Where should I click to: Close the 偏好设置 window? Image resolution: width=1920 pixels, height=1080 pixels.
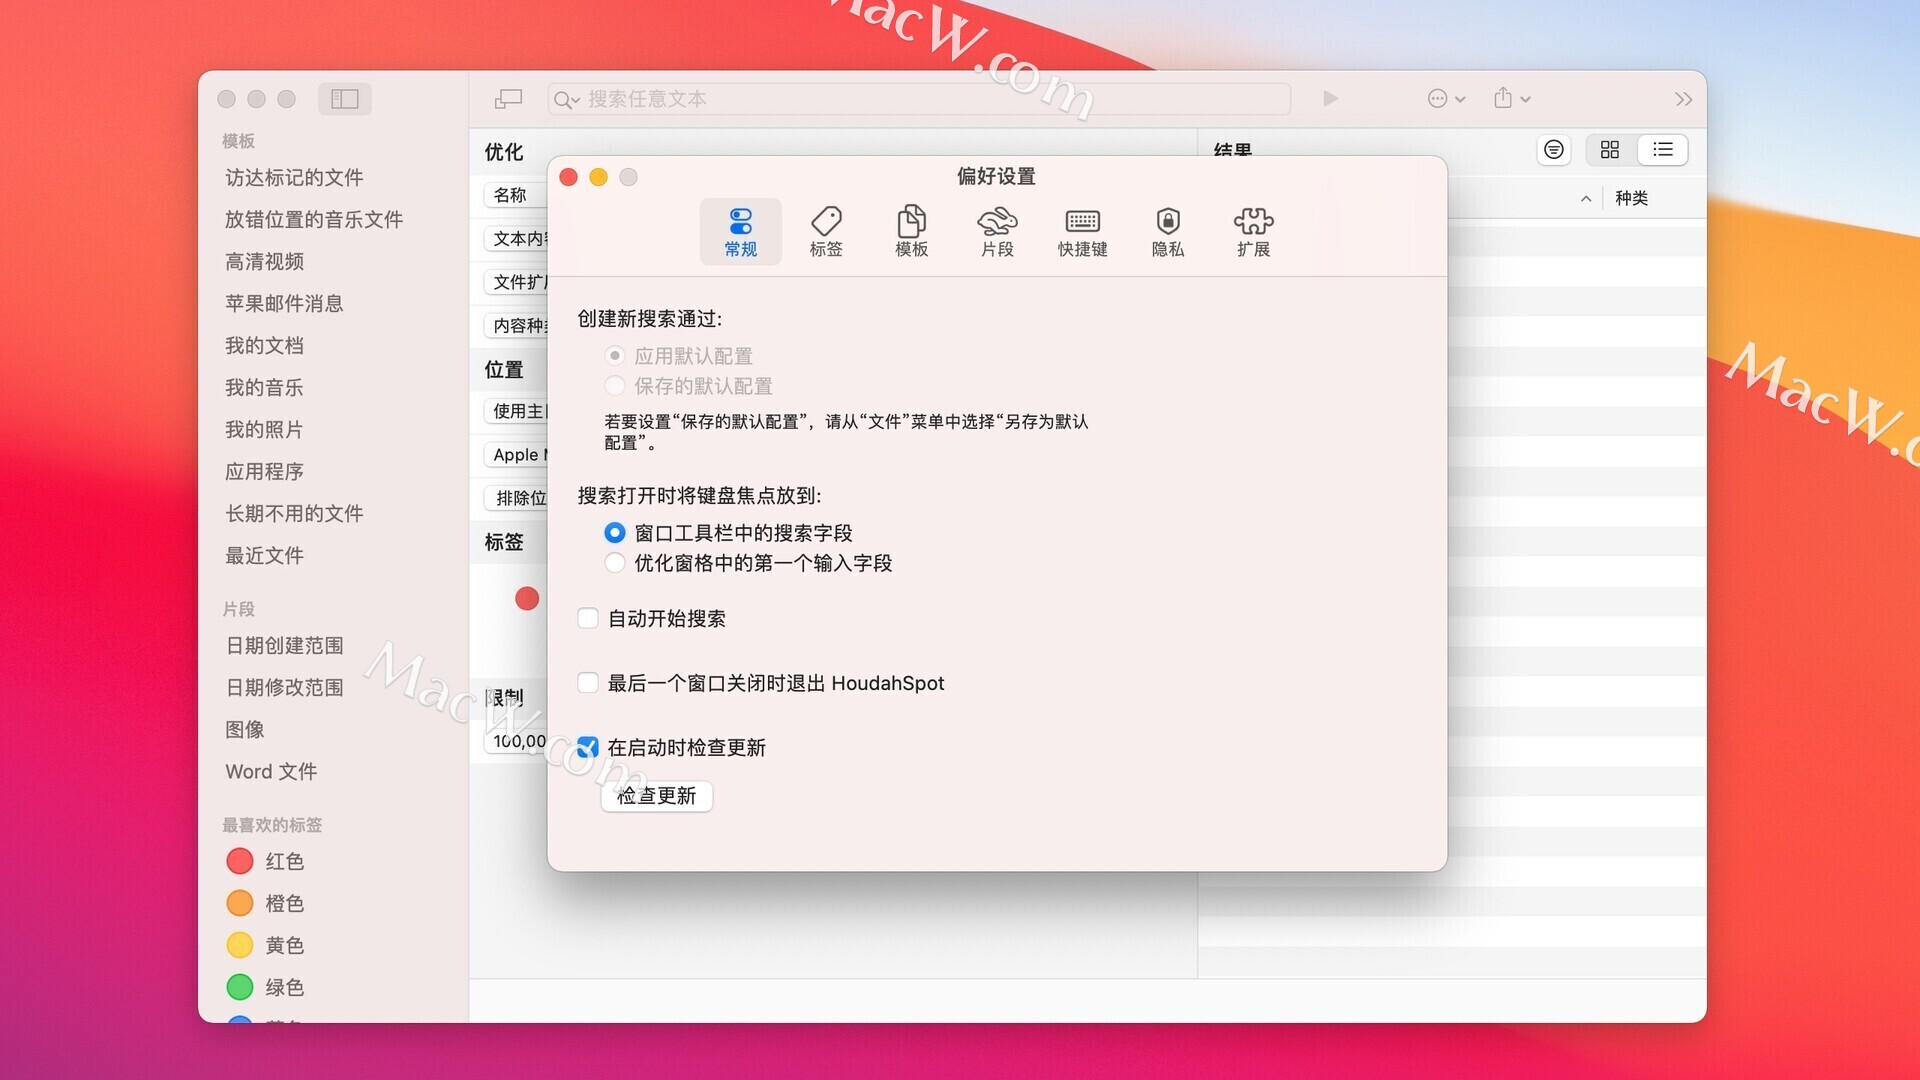pyautogui.click(x=568, y=177)
